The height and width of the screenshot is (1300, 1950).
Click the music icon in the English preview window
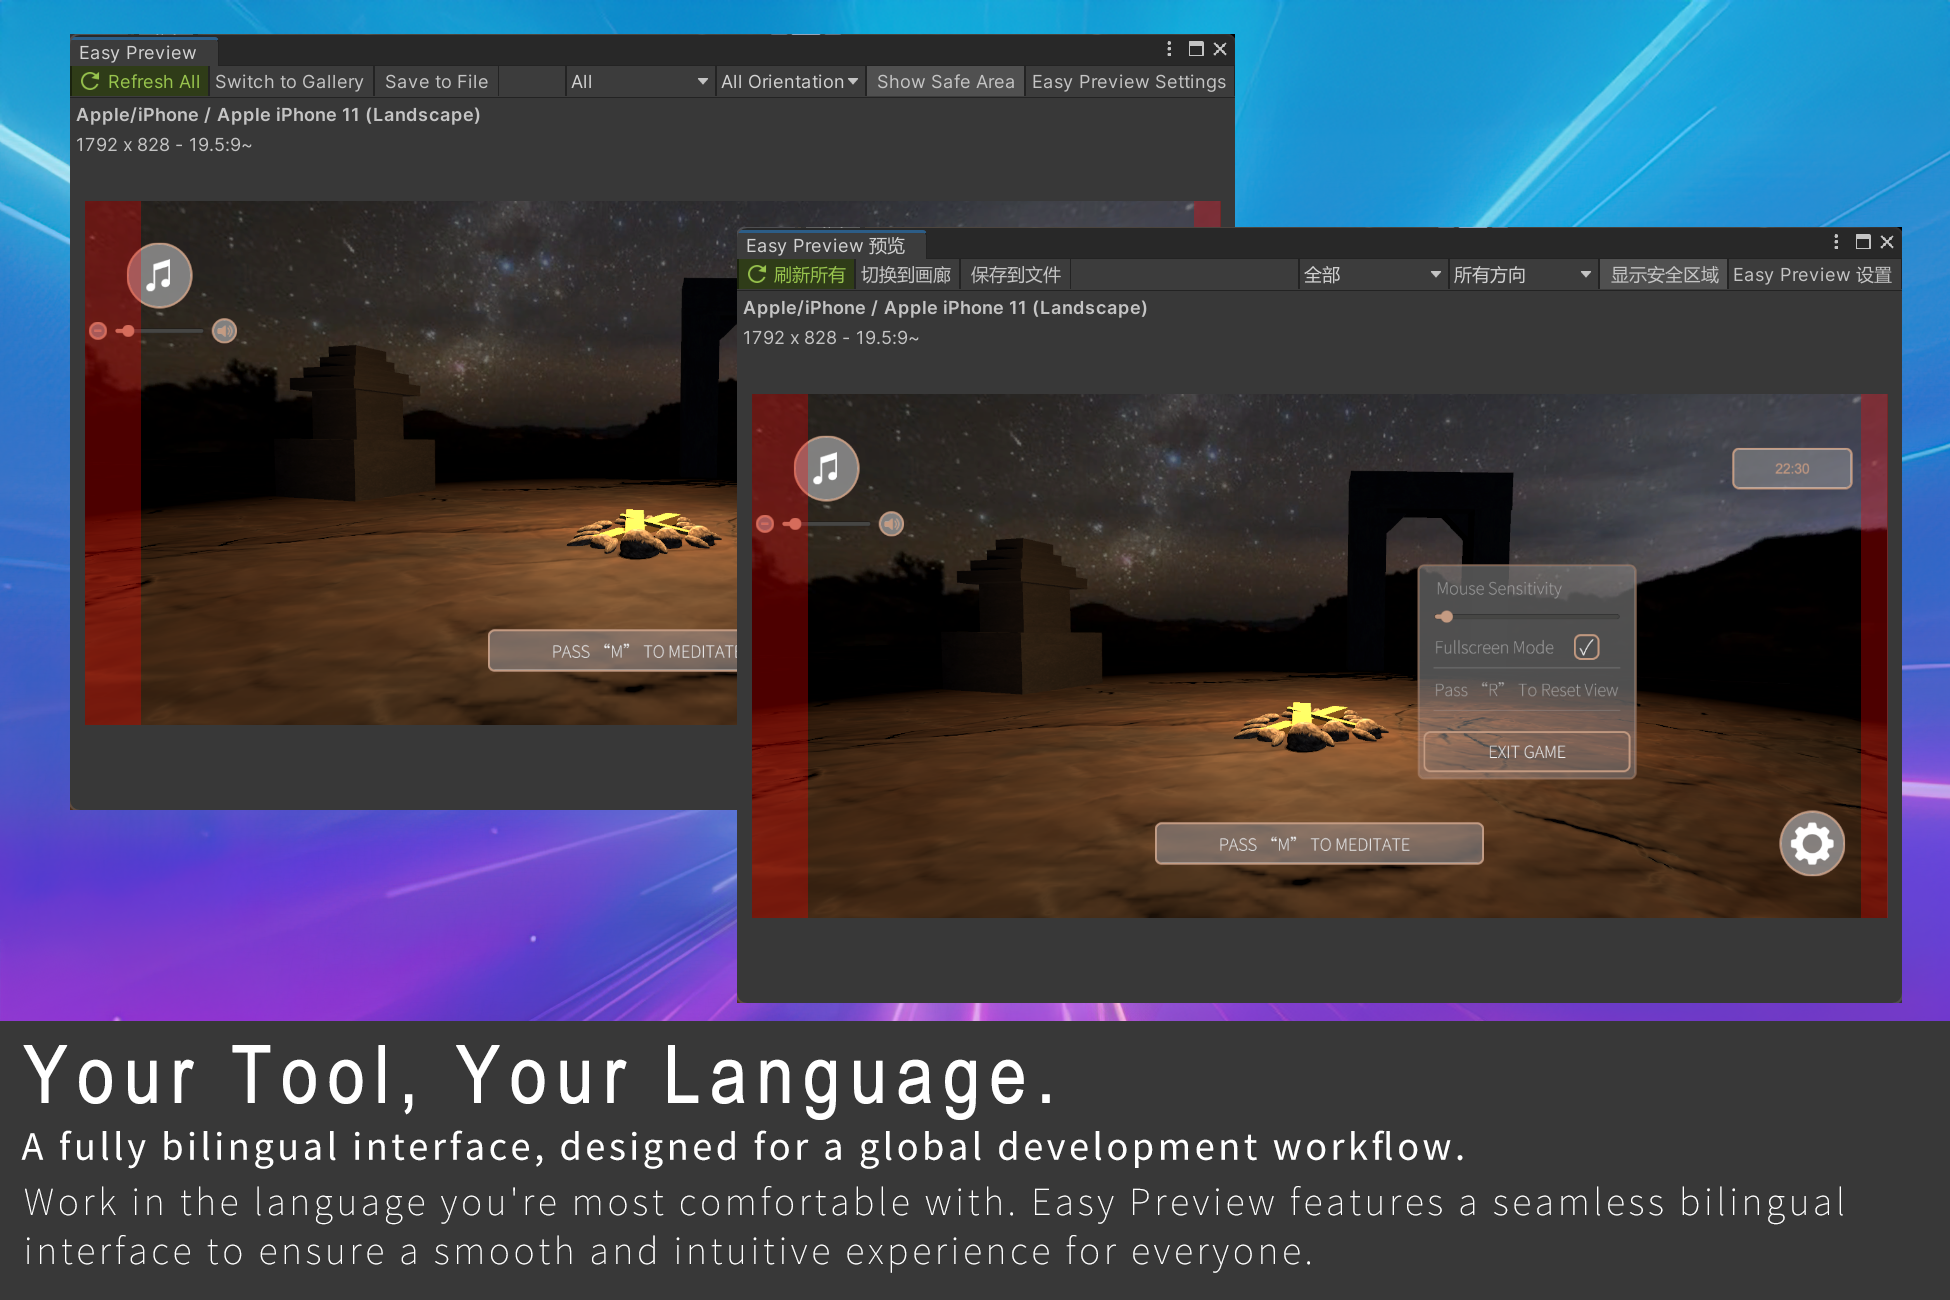(x=160, y=276)
